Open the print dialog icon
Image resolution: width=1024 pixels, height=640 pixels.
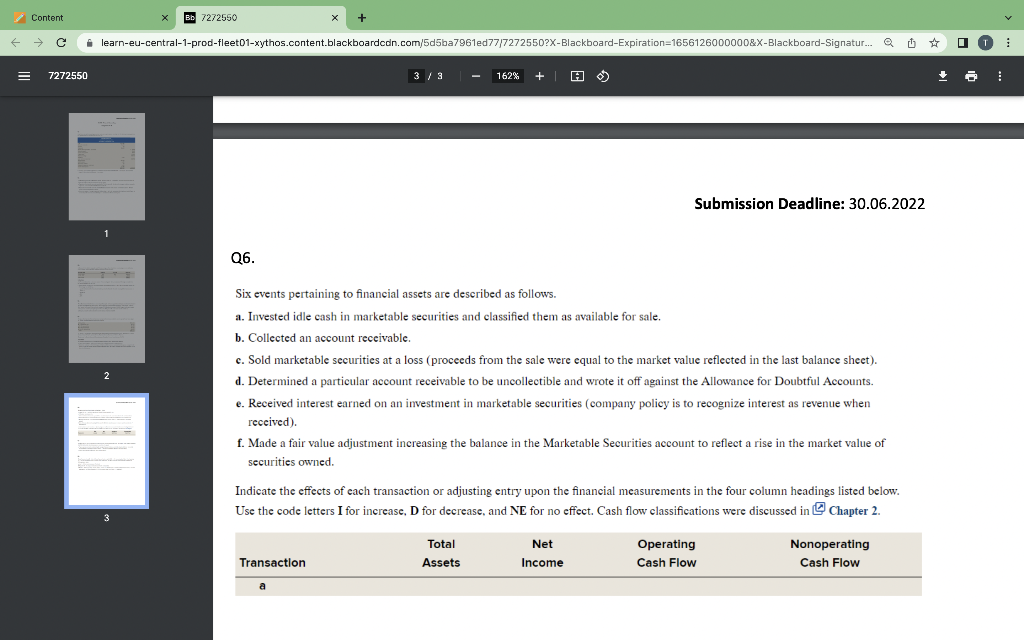coord(969,75)
